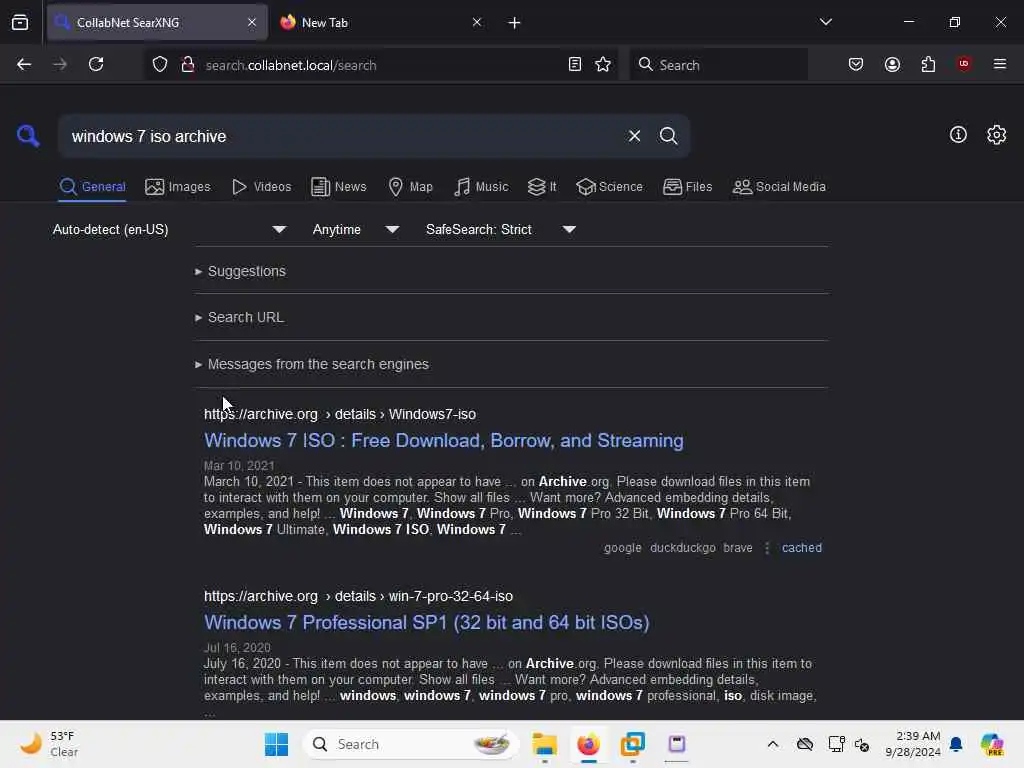
Task: Switch to the Science category
Action: (609, 187)
